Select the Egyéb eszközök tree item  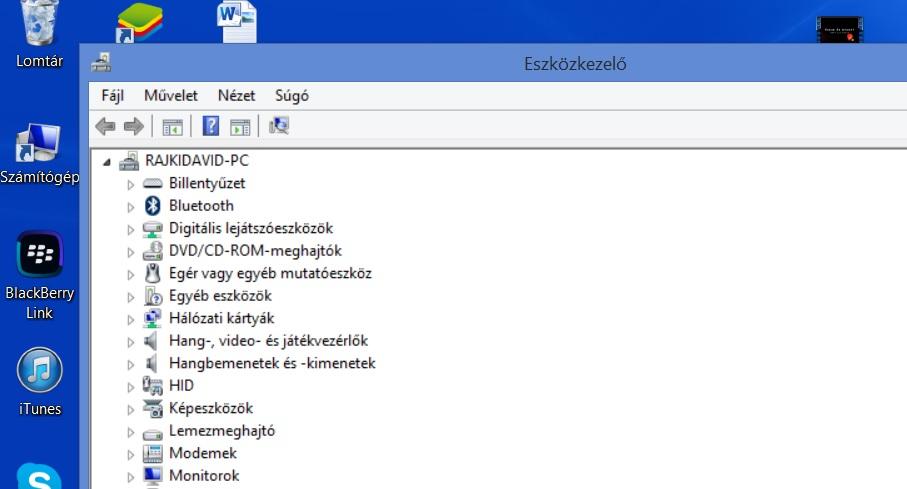220,296
